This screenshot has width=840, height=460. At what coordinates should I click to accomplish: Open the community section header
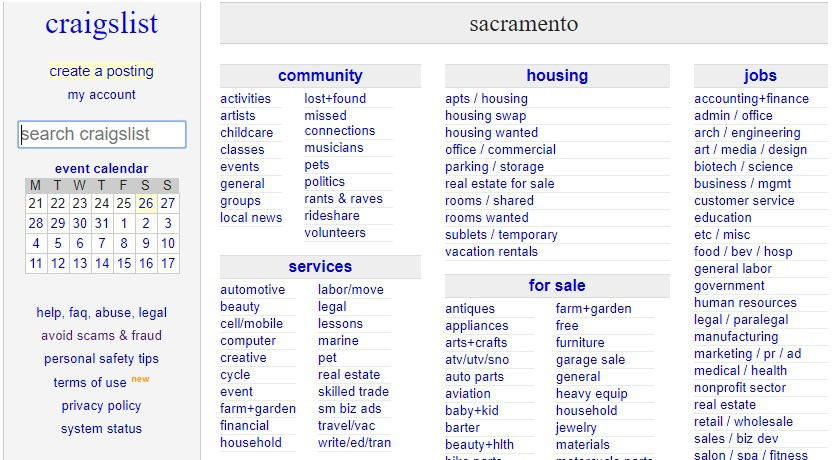click(x=320, y=76)
